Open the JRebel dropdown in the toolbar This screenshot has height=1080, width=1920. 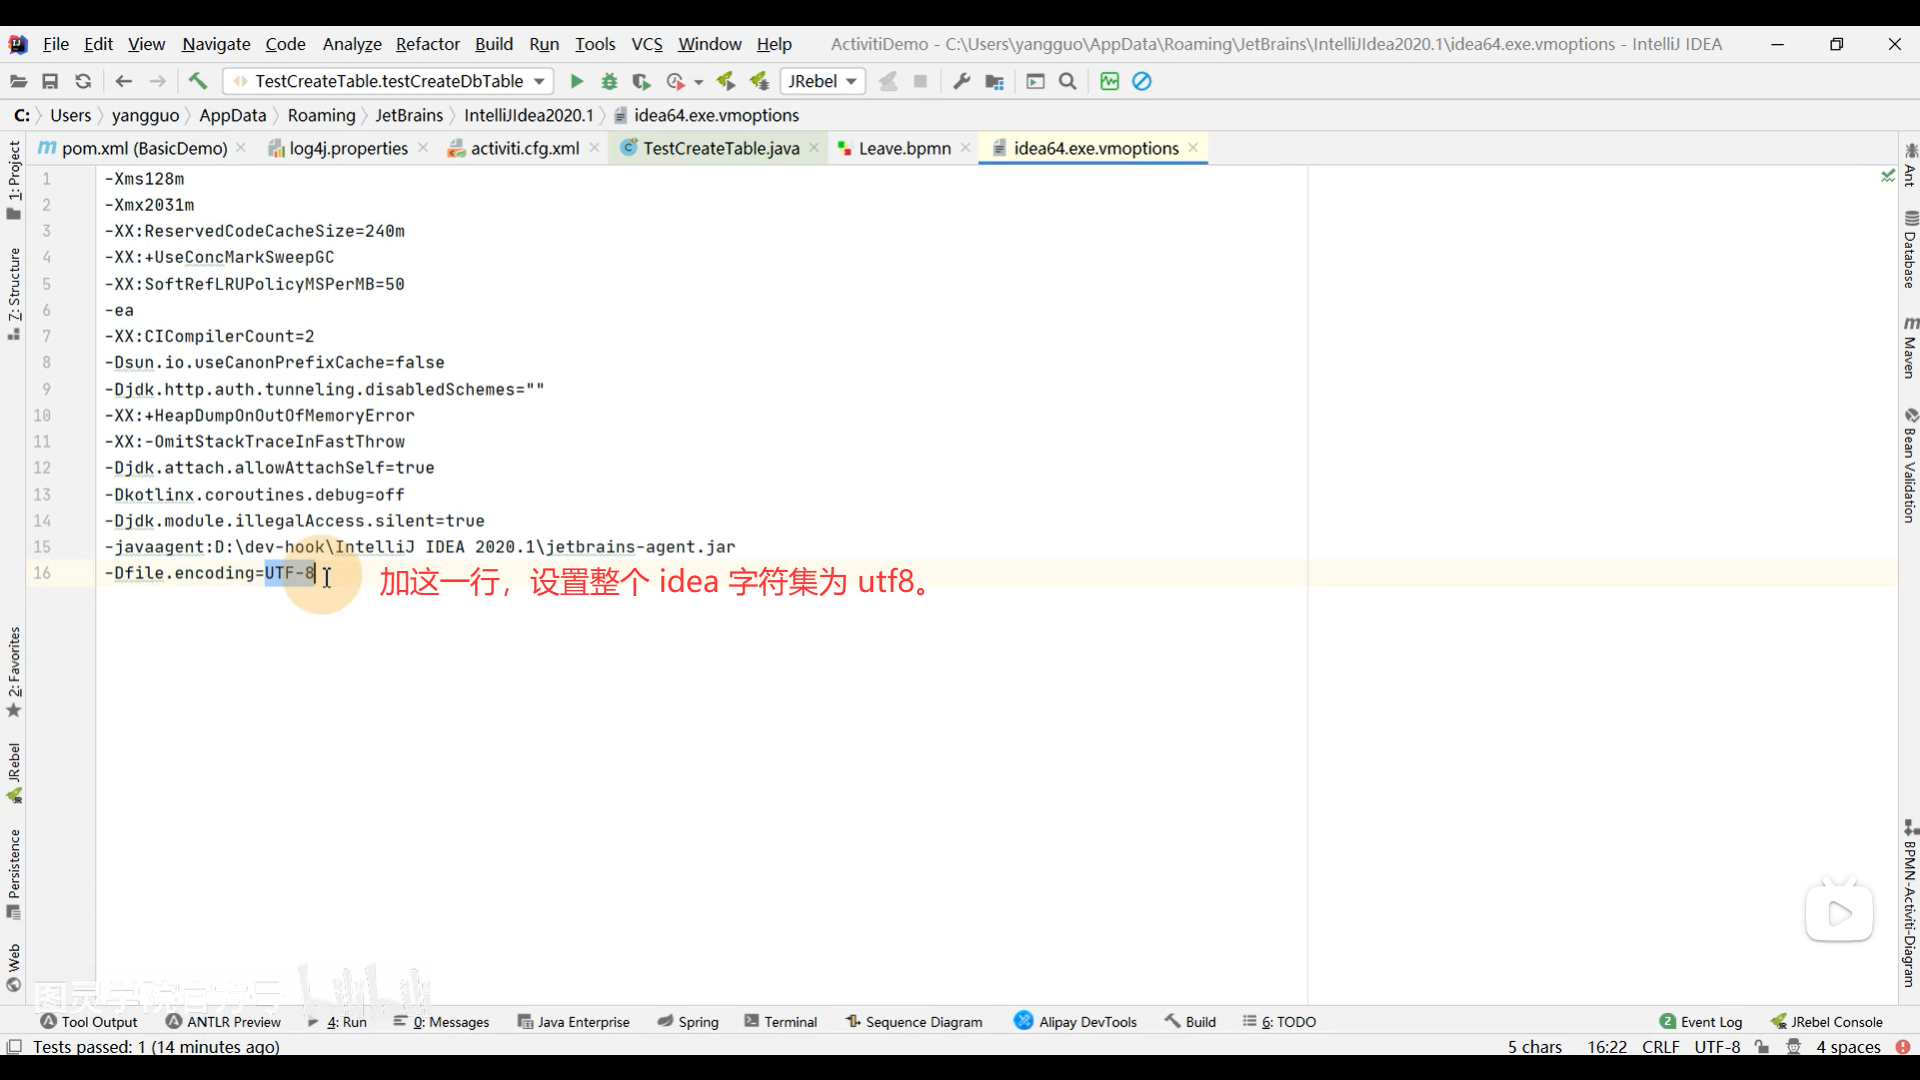tap(822, 81)
